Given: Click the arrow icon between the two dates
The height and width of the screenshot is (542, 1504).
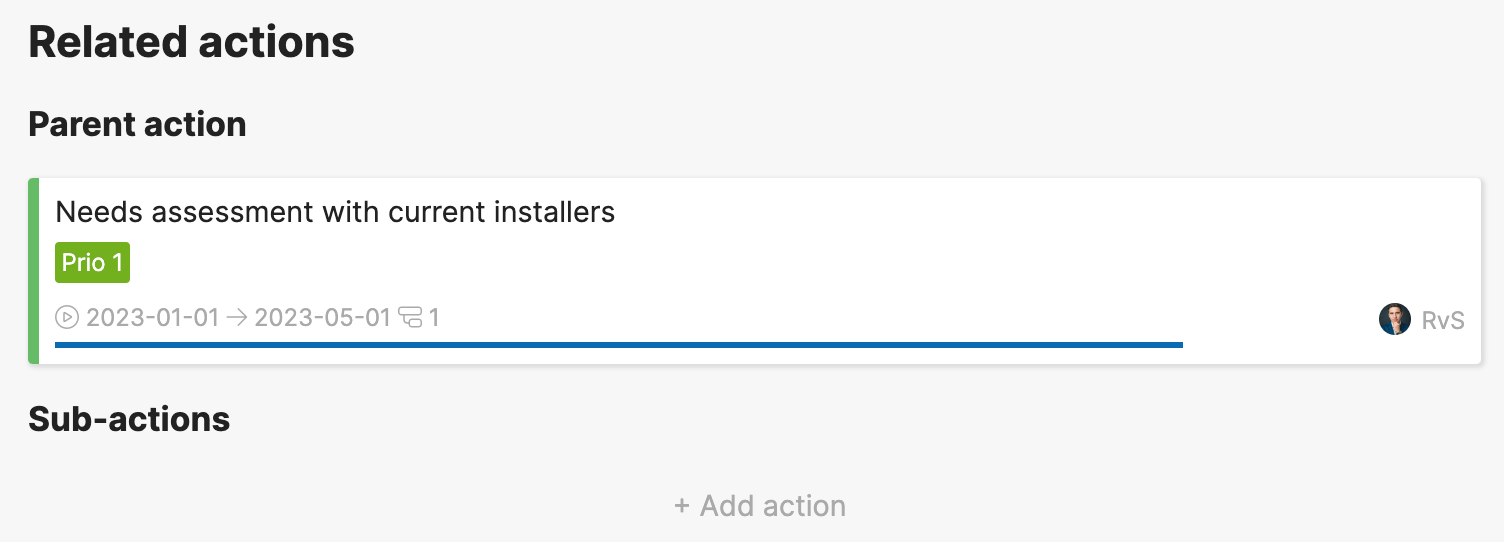Looking at the screenshot, I should (x=237, y=318).
